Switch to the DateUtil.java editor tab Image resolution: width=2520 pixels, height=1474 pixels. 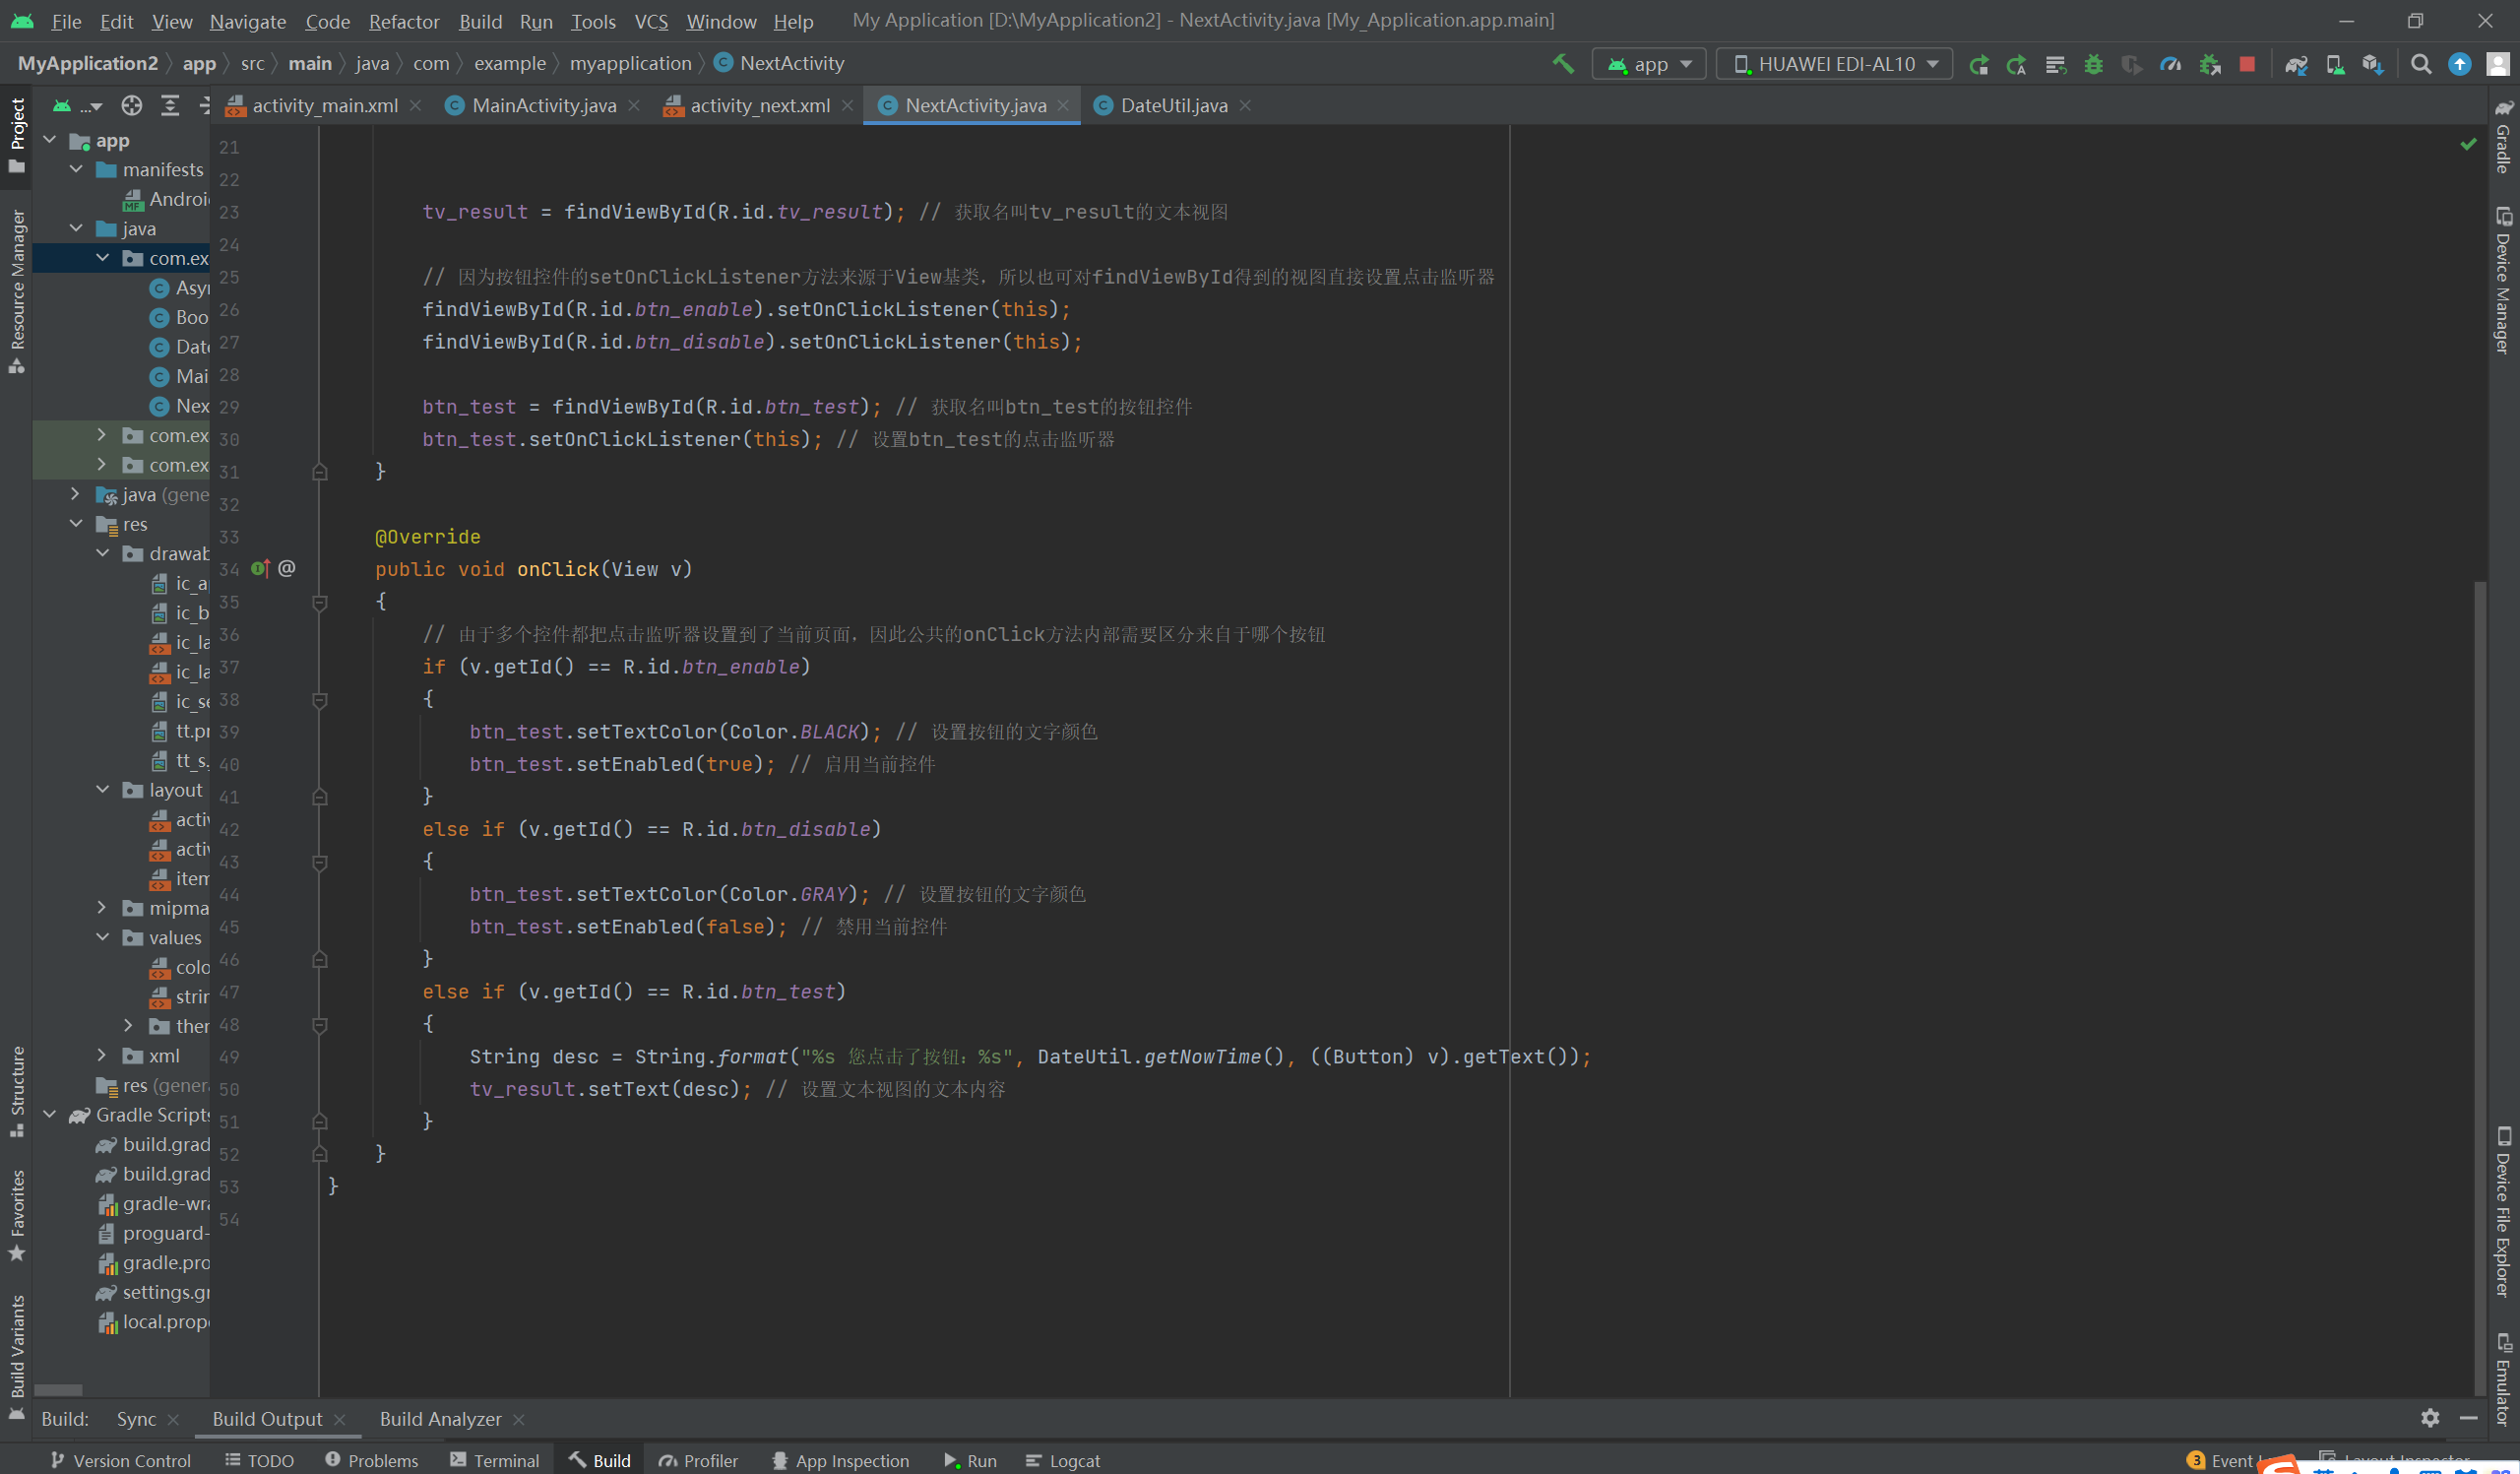[x=1173, y=105]
